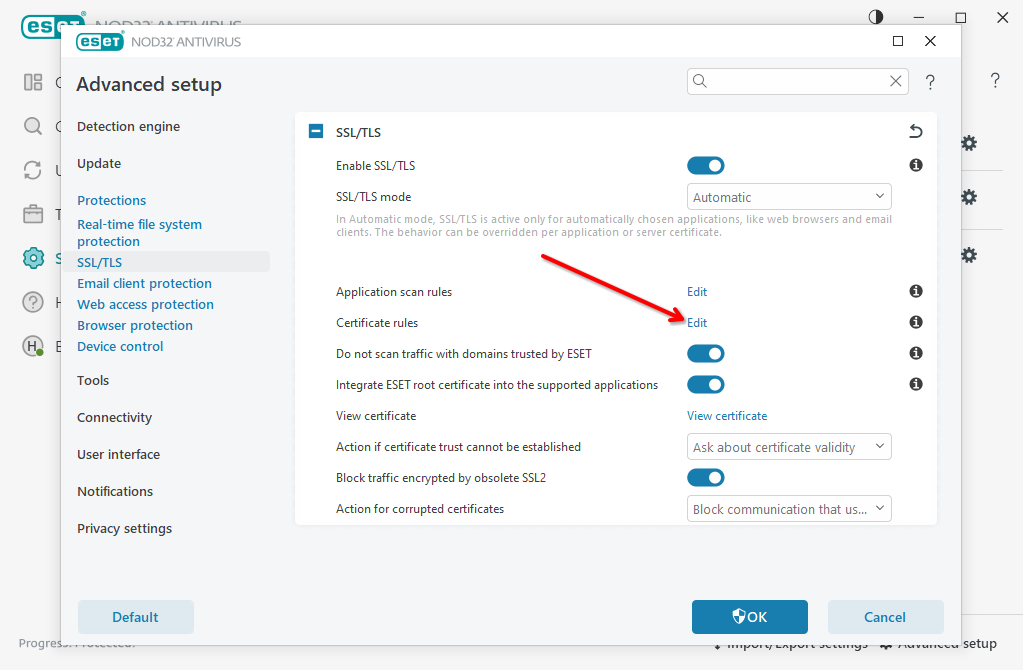The width and height of the screenshot is (1023, 670).
Task: Open the overview icon in main window sidebar
Action: click(33, 82)
